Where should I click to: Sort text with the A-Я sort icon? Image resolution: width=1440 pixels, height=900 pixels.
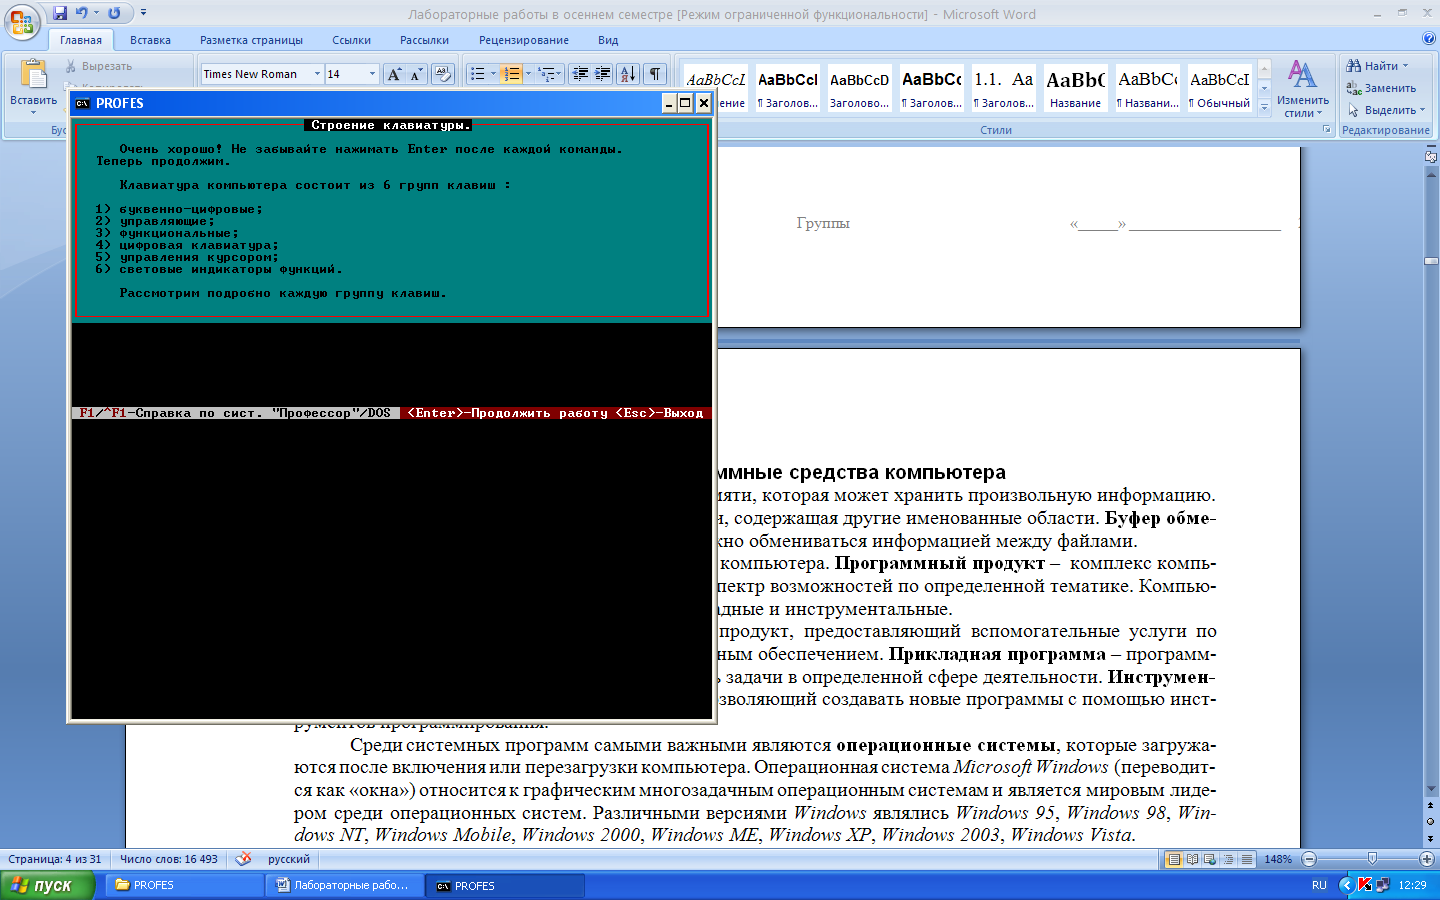tap(628, 74)
